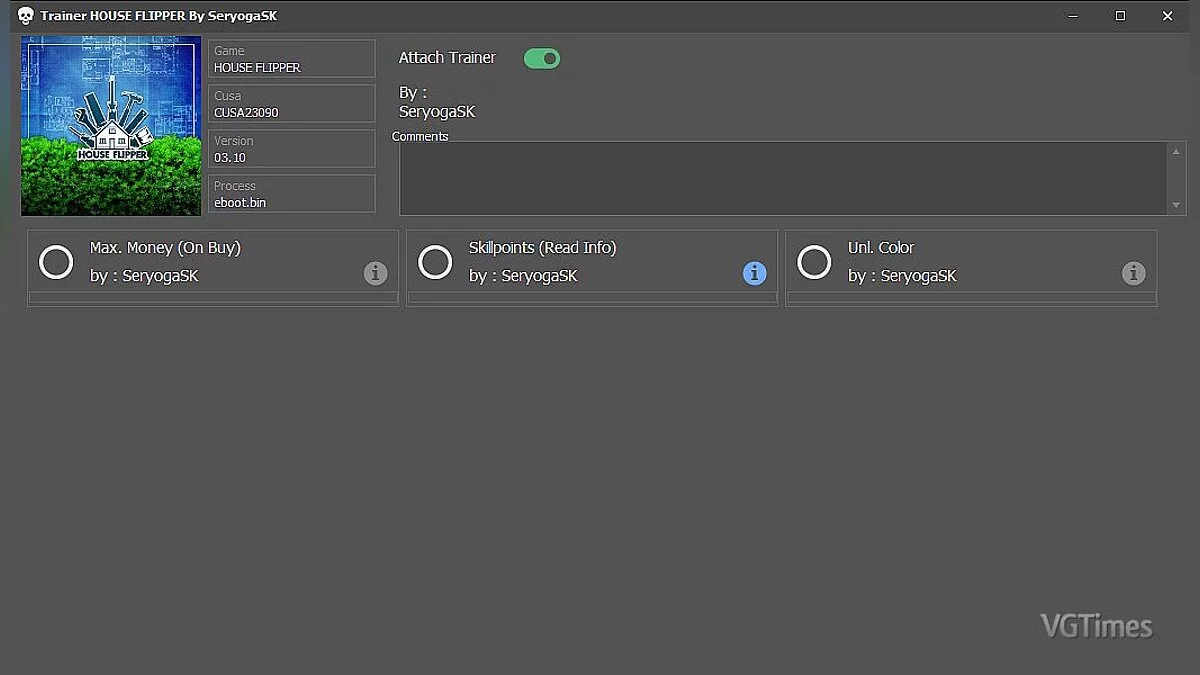The width and height of the screenshot is (1200, 675).
Task: Turn on the Unl. Color cheat circle
Action: [x=814, y=262]
